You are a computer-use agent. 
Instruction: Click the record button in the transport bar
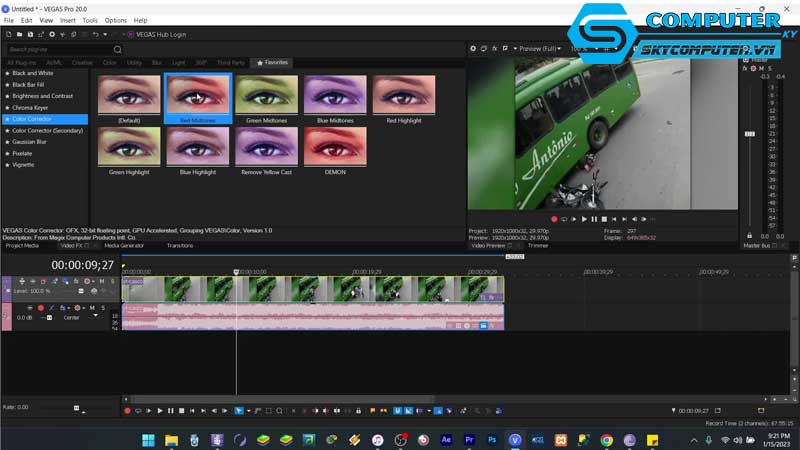127,410
